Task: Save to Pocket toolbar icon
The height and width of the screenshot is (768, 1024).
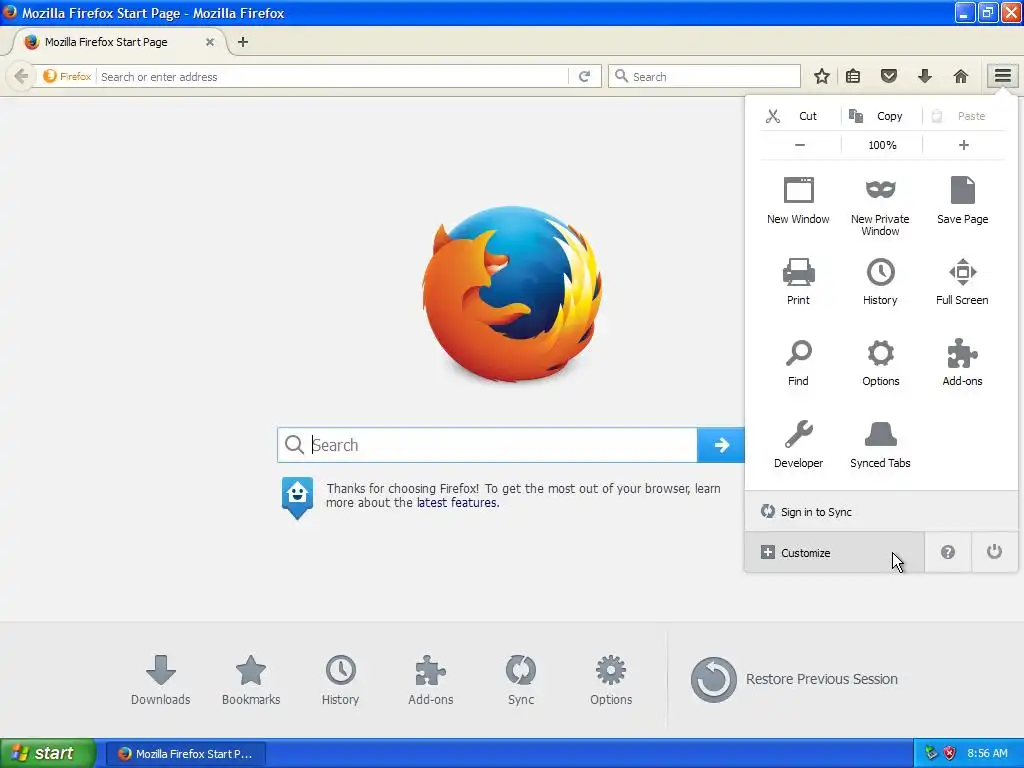Action: pos(889,76)
